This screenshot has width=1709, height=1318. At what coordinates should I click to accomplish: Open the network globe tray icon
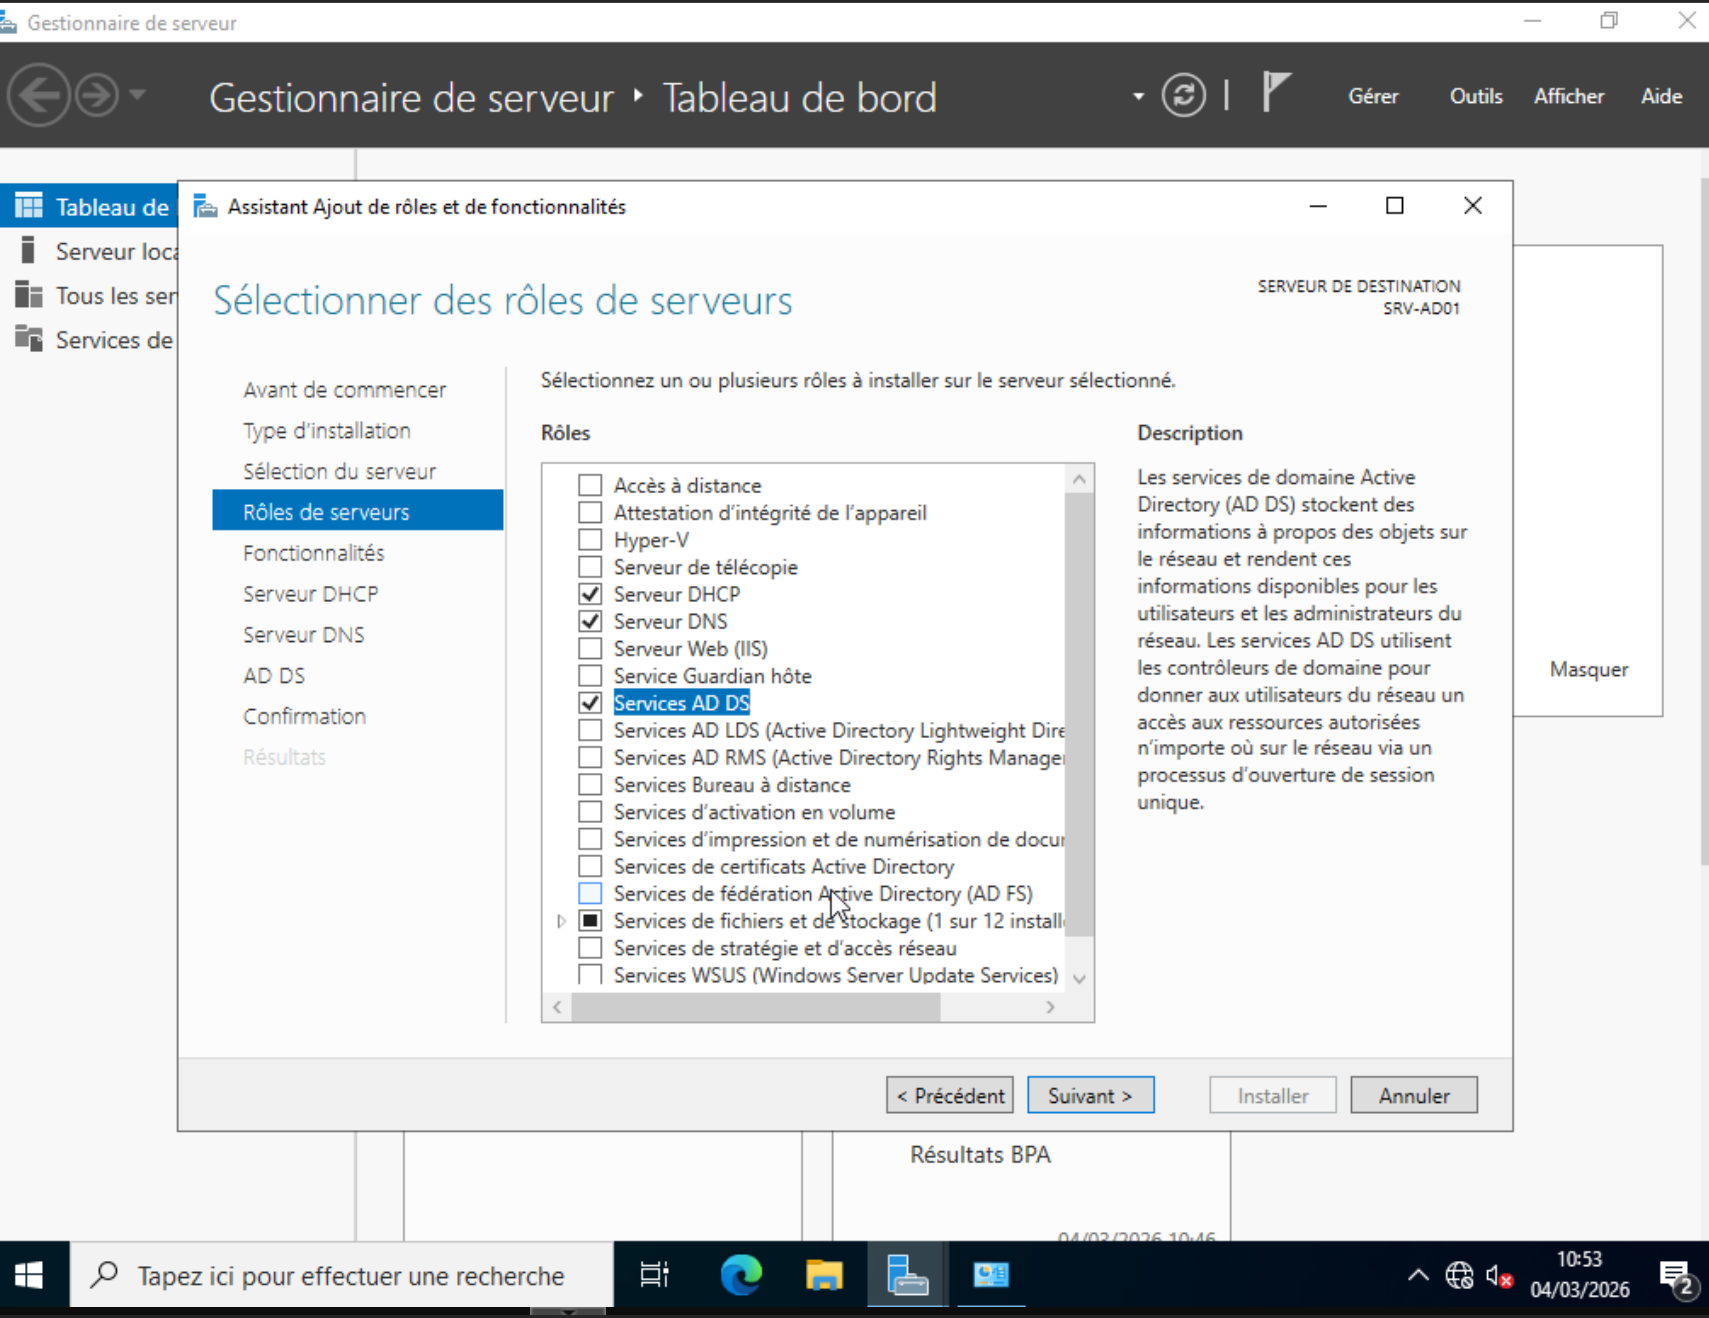click(x=1459, y=1275)
